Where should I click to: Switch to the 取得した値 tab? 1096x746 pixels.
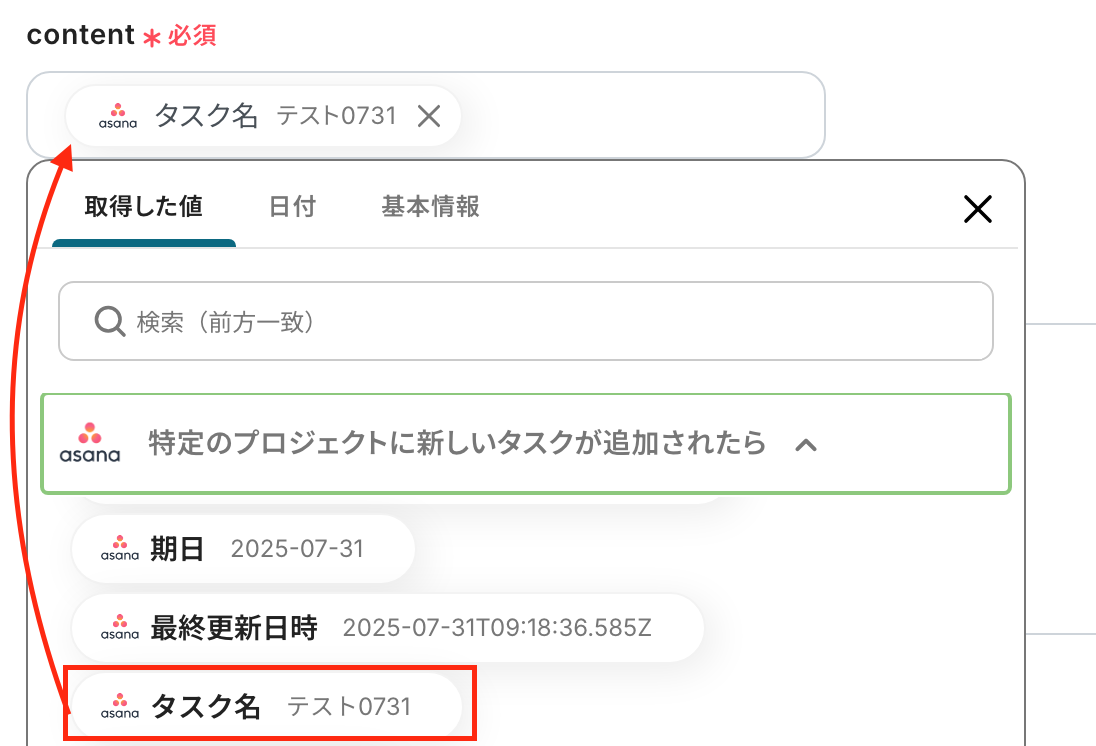[x=144, y=207]
